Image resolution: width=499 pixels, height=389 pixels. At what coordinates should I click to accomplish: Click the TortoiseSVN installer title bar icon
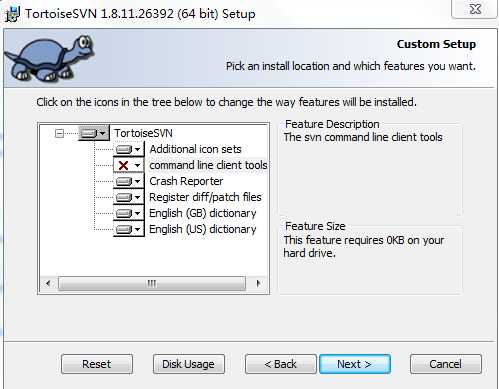point(13,14)
